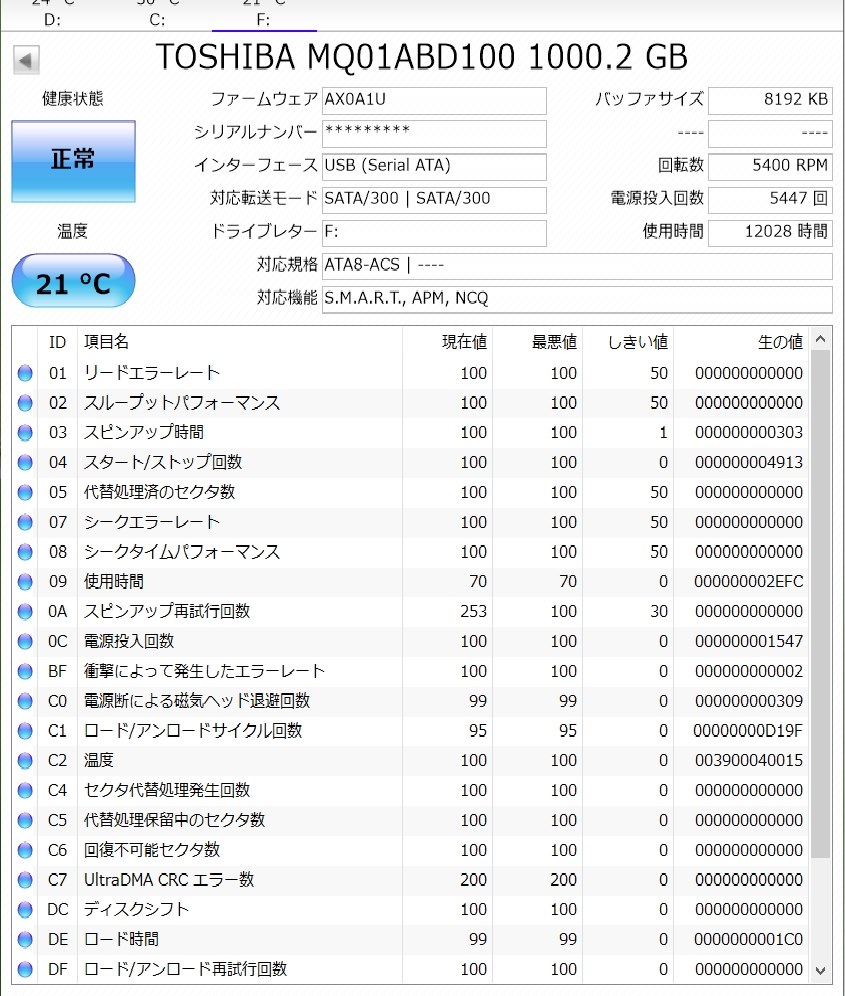This screenshot has height=996, width=845.
Task: Click the 最悪値 column header
Action: pos(537,342)
